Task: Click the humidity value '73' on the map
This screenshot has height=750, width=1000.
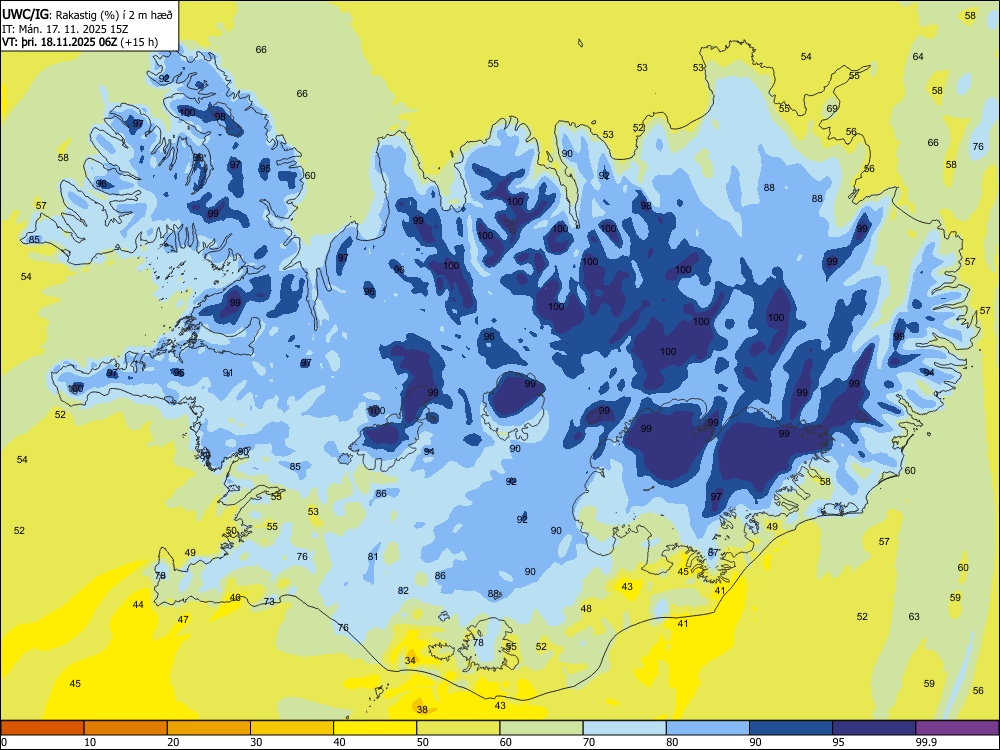Action: coord(269,601)
